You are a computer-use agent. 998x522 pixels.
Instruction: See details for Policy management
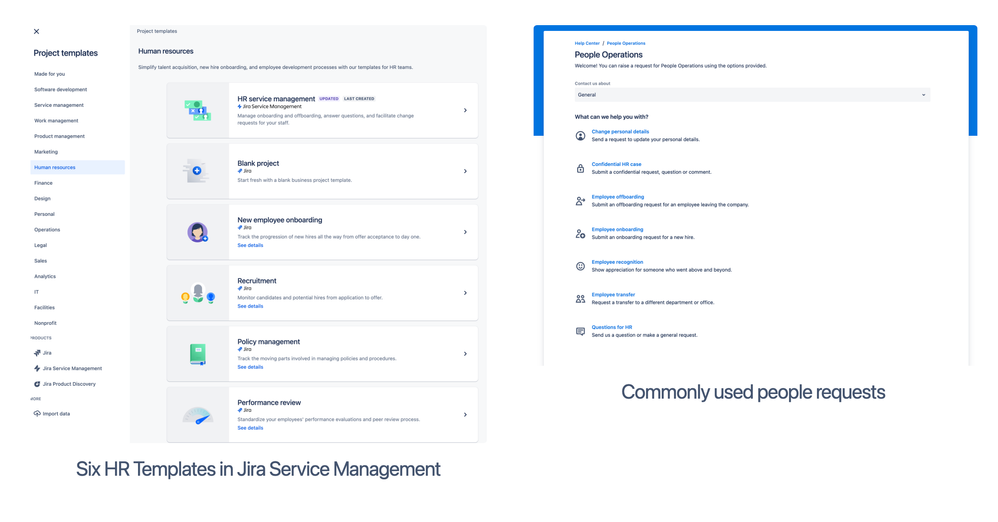[x=250, y=367]
